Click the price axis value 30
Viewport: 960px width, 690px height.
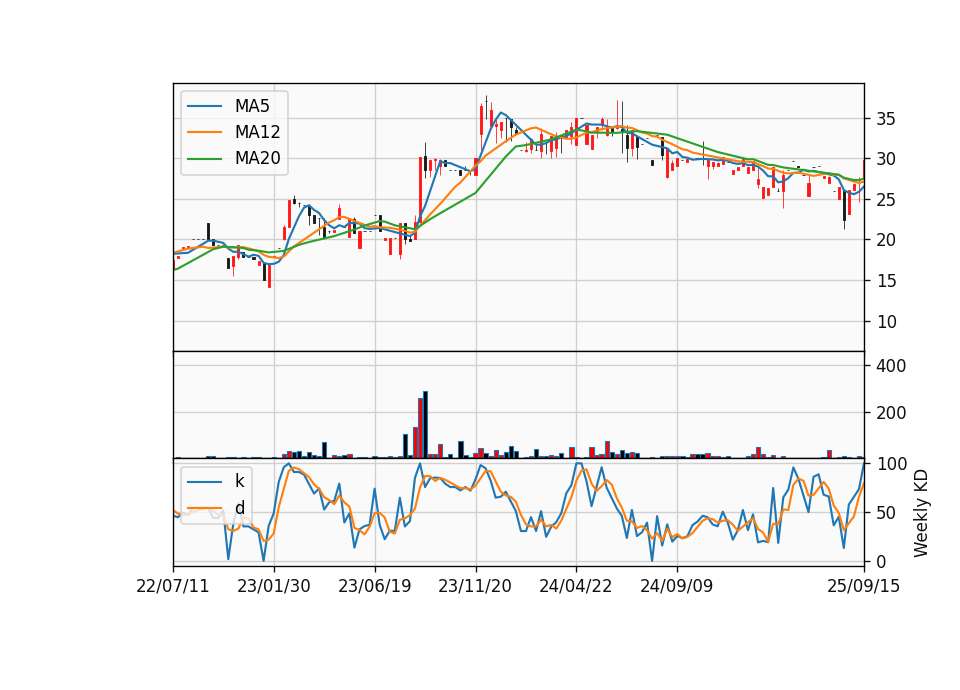[885, 159]
